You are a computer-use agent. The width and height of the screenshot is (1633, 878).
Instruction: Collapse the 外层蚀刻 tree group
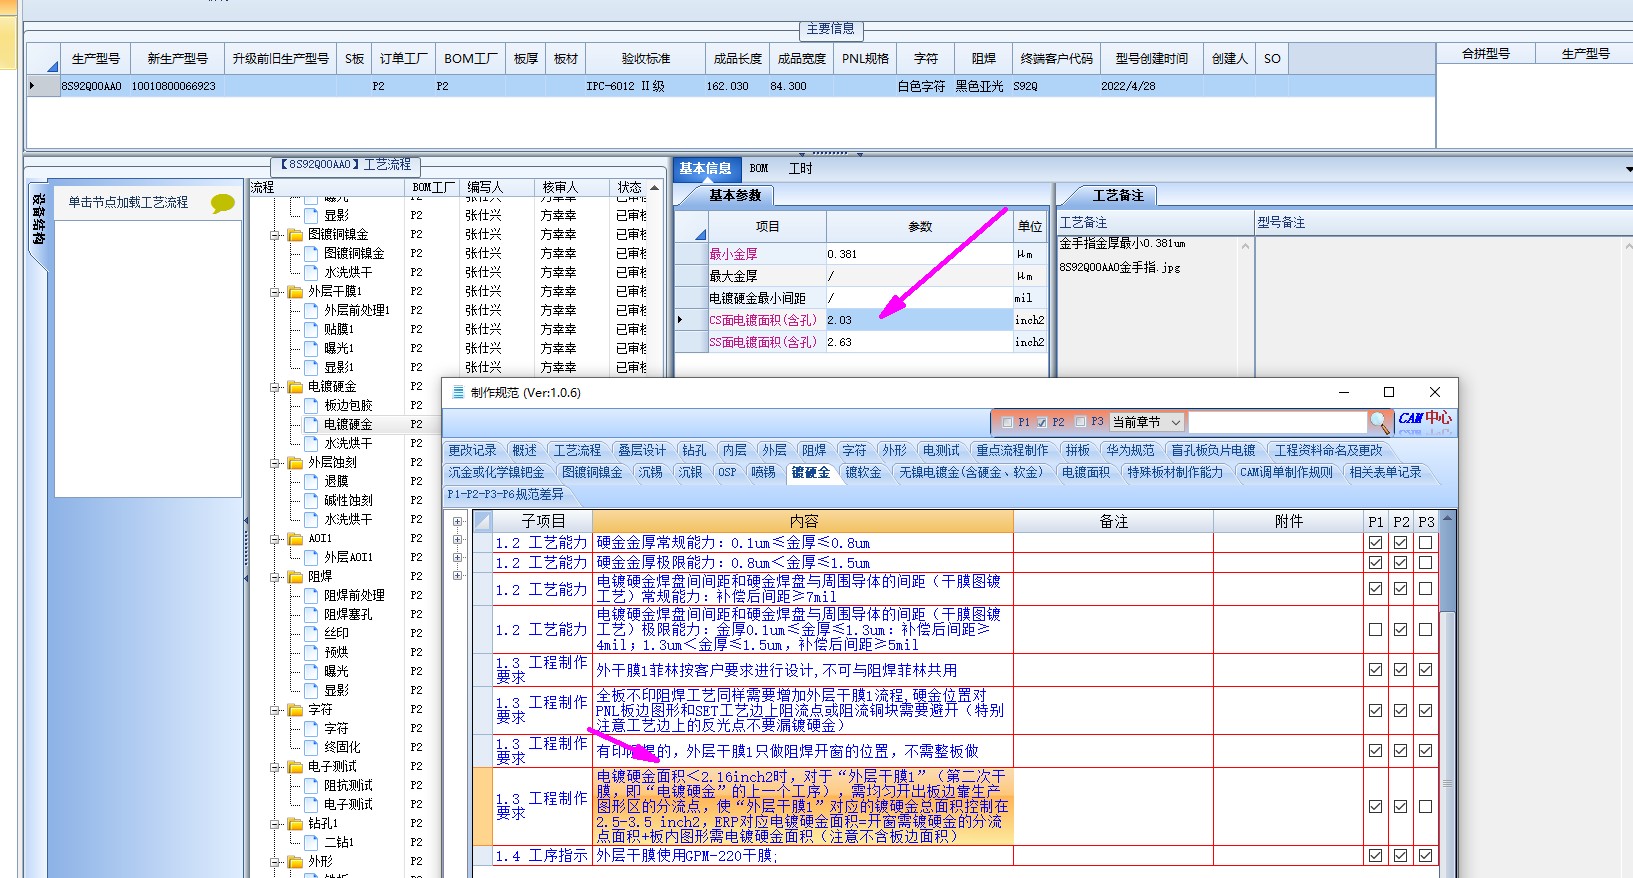274,463
